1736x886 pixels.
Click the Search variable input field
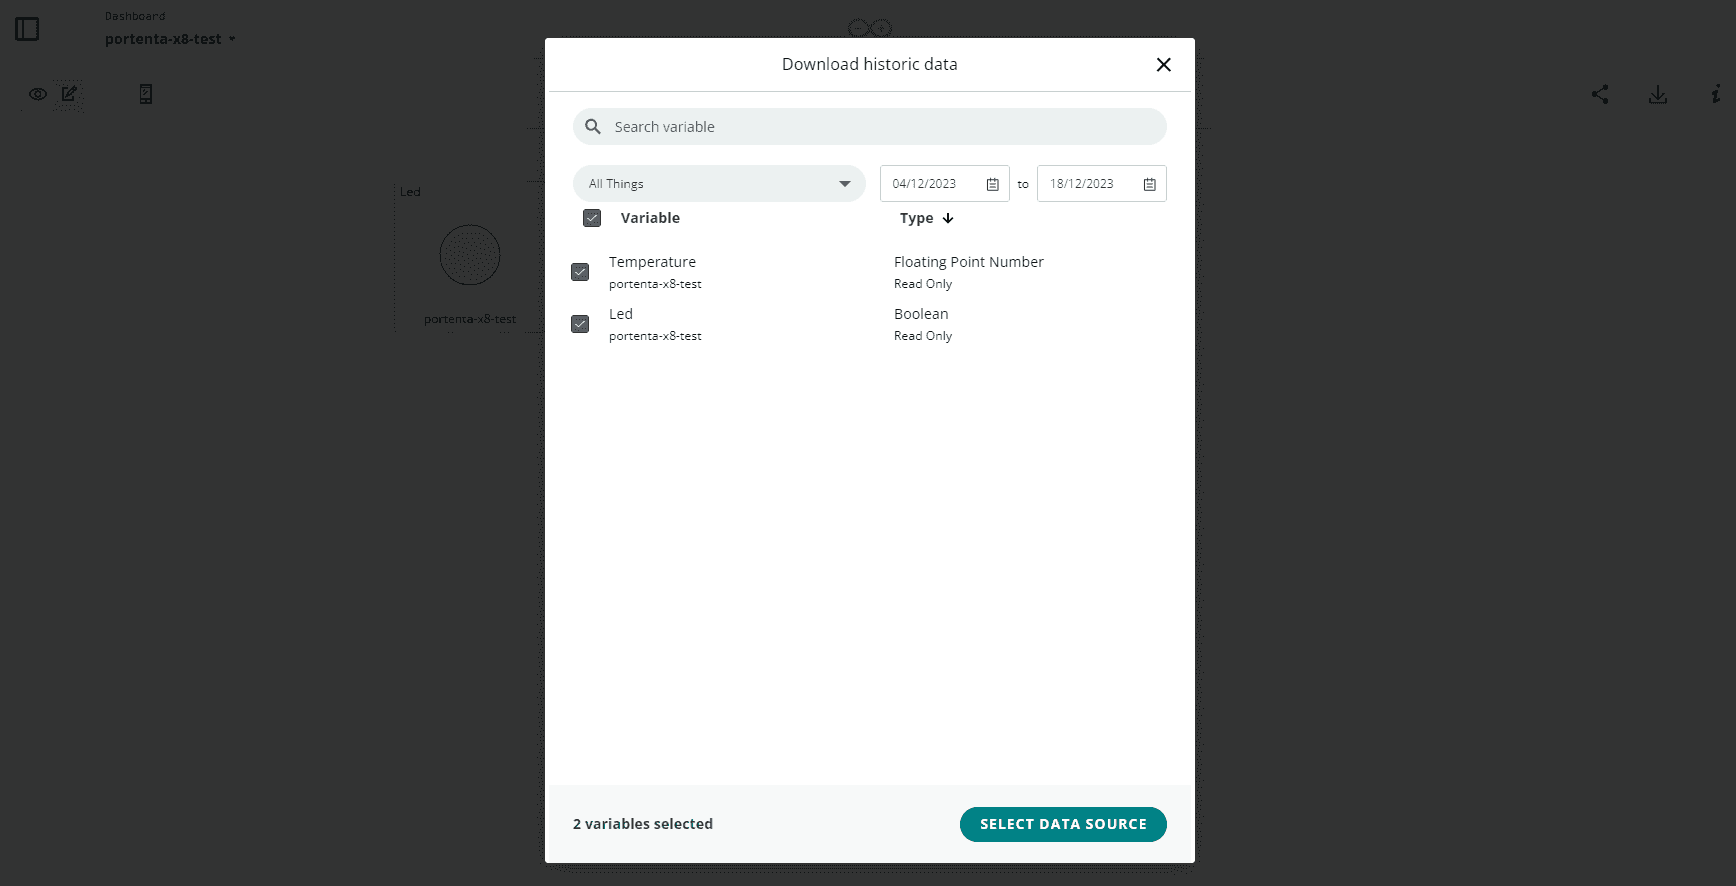[880, 127]
